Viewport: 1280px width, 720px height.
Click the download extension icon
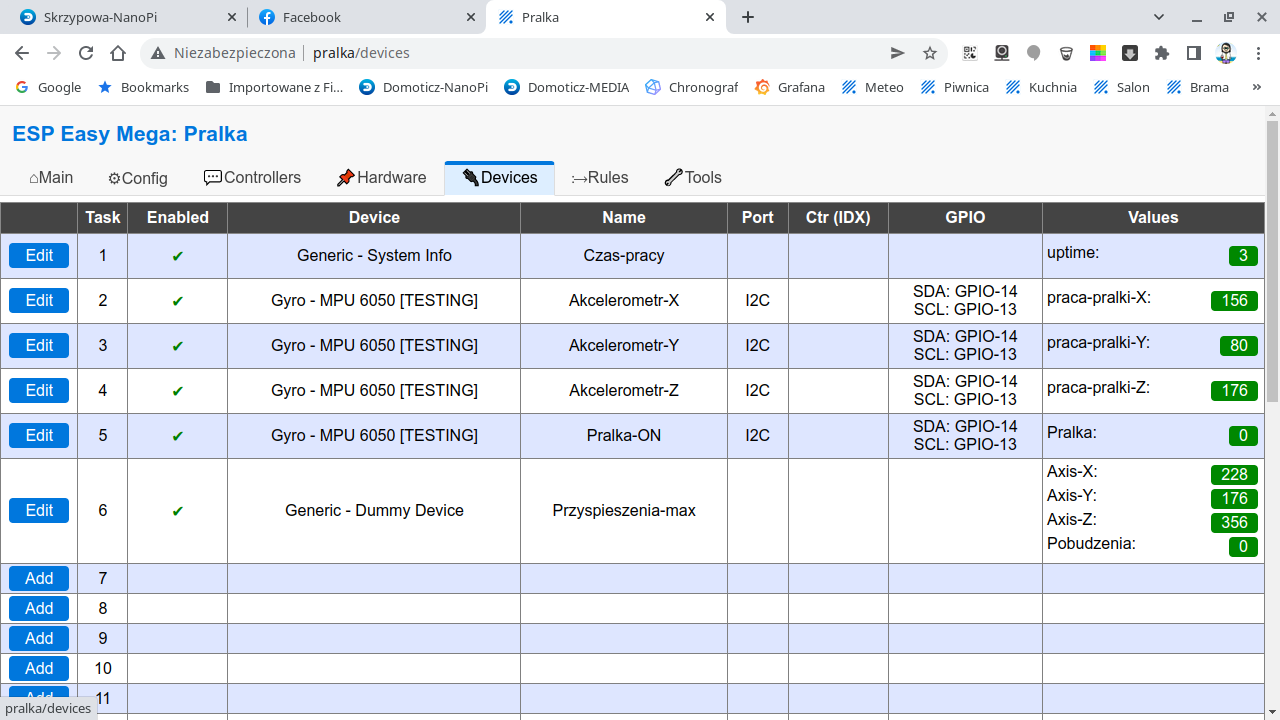point(1129,53)
